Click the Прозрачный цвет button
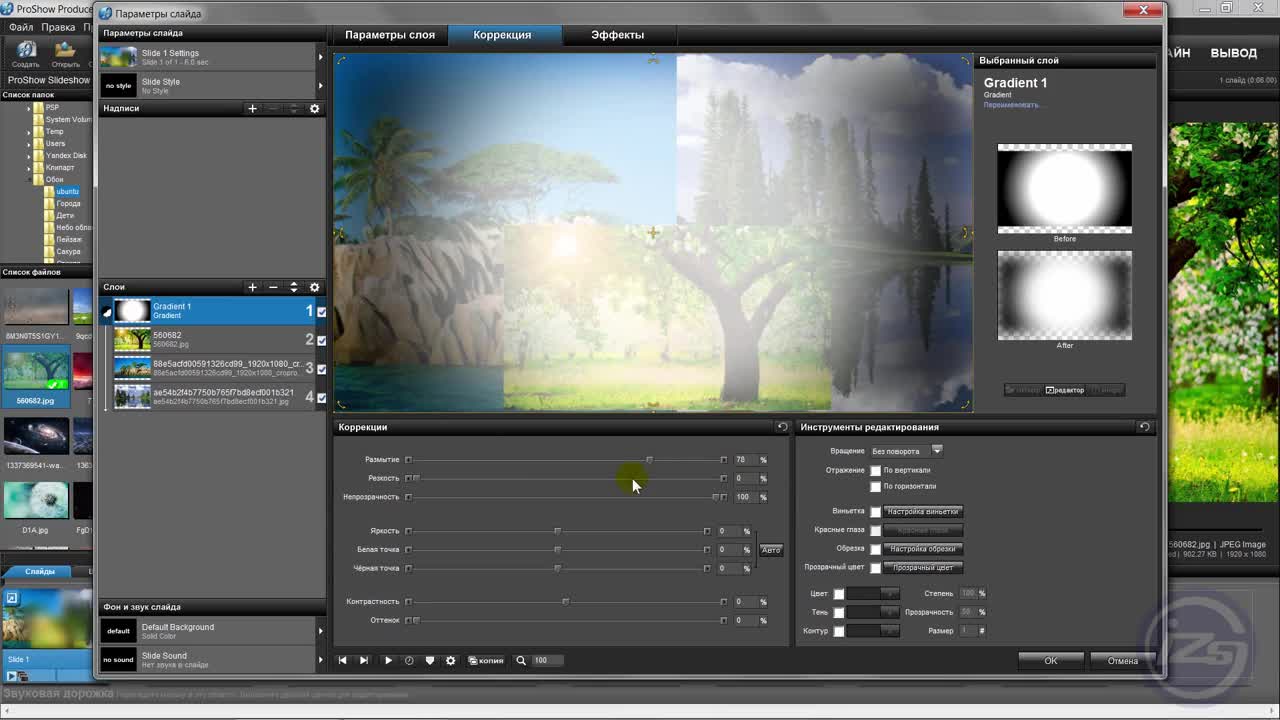This screenshot has height=720, width=1280. click(922, 568)
